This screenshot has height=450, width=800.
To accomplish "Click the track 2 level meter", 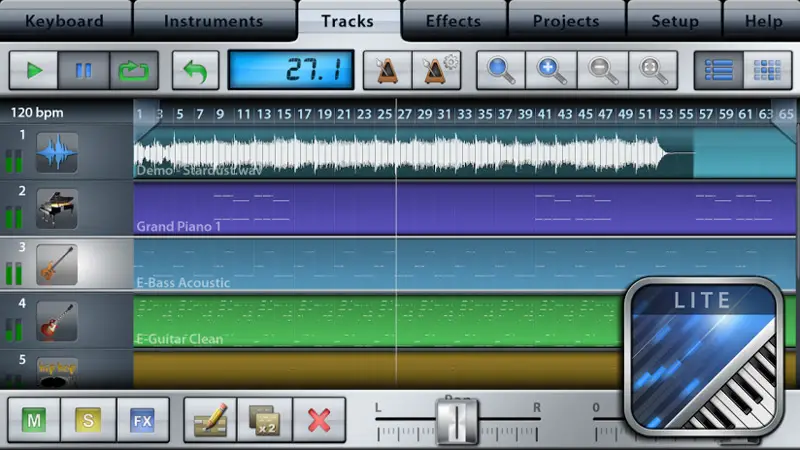I will click(14, 217).
